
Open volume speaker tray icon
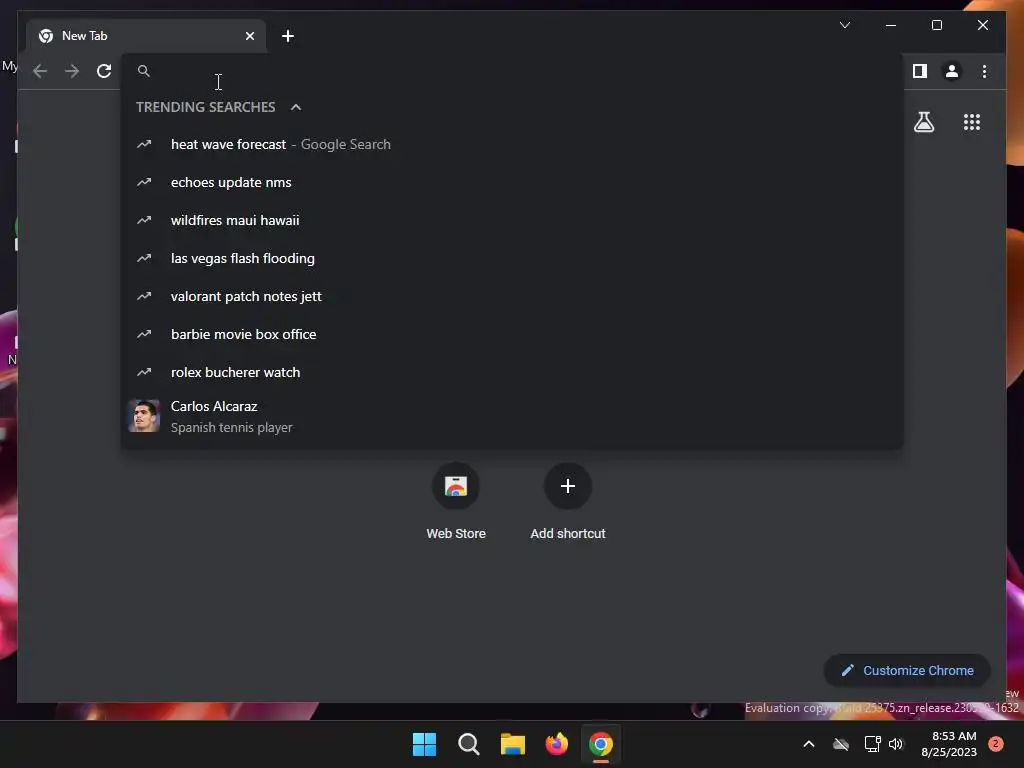tap(896, 744)
